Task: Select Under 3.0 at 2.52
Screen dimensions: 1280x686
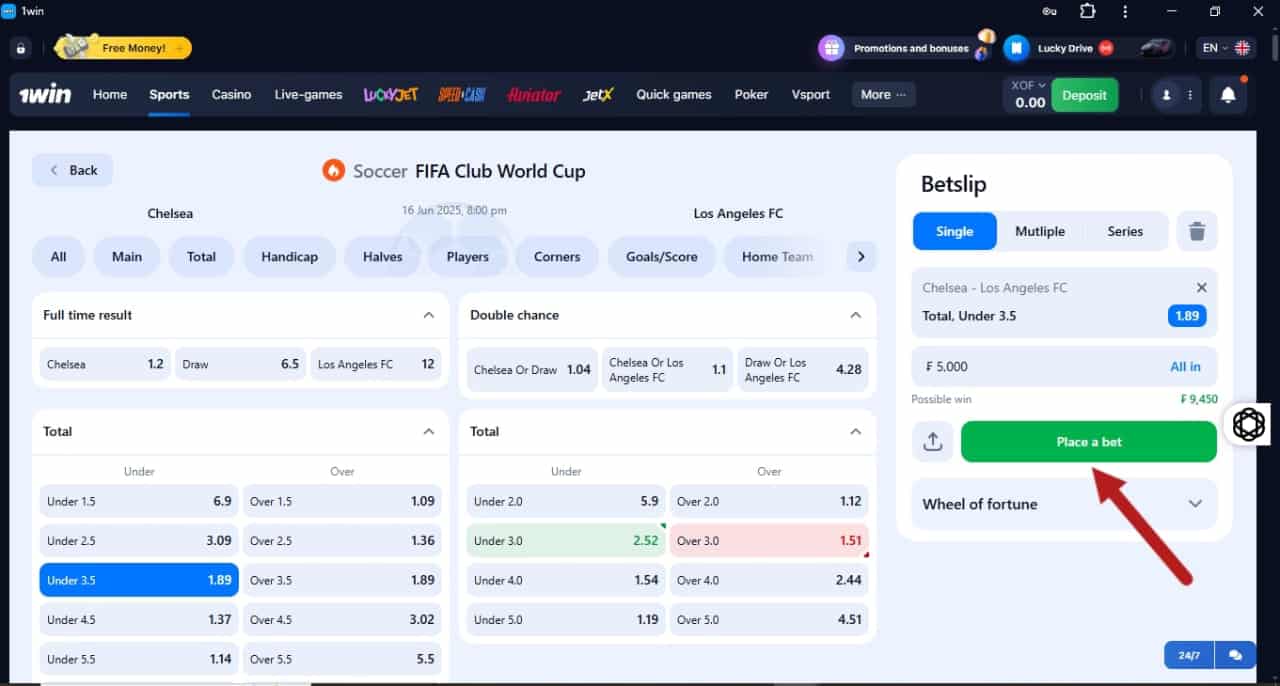Action: click(566, 541)
